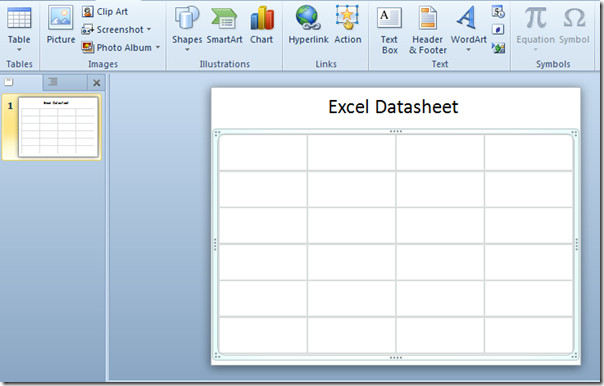Viewport: 604px width, 386px height.
Task: Click the Symbols group label
Action: pyautogui.click(x=553, y=64)
